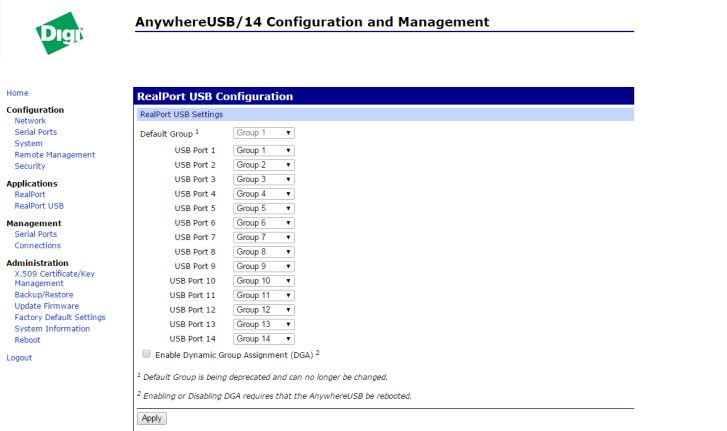
Task: Open Factory Default Settings
Action: click(60, 317)
